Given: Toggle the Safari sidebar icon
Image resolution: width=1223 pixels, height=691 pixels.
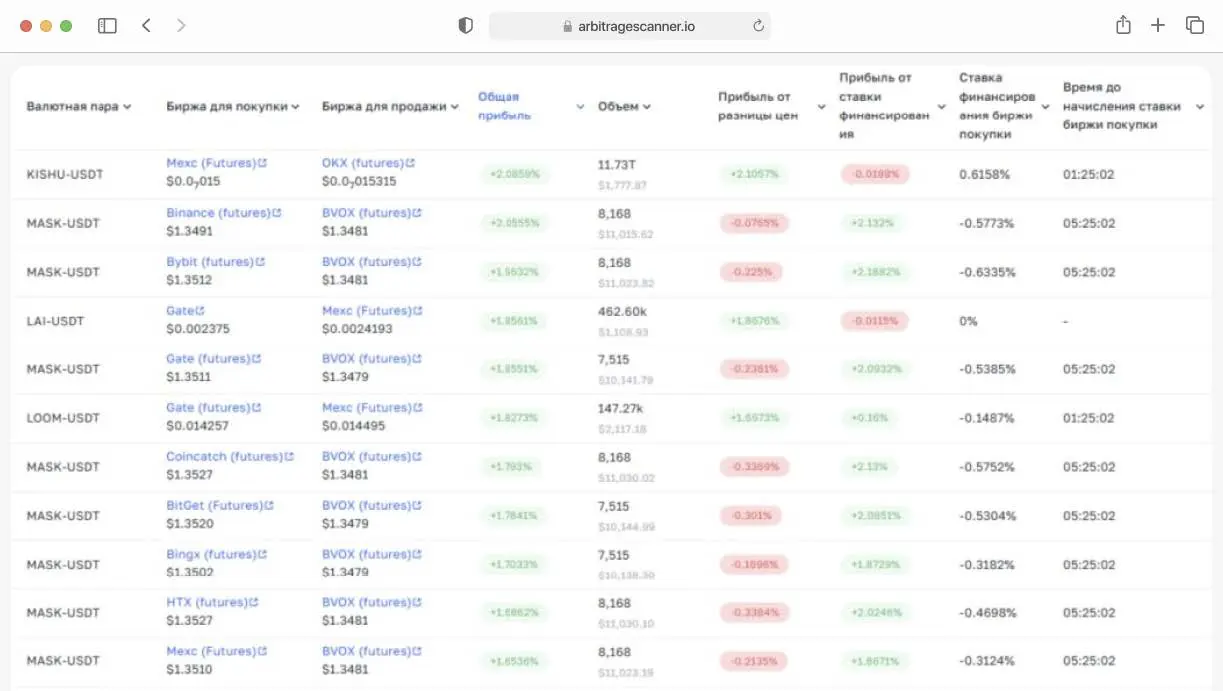Looking at the screenshot, I should pyautogui.click(x=107, y=26).
